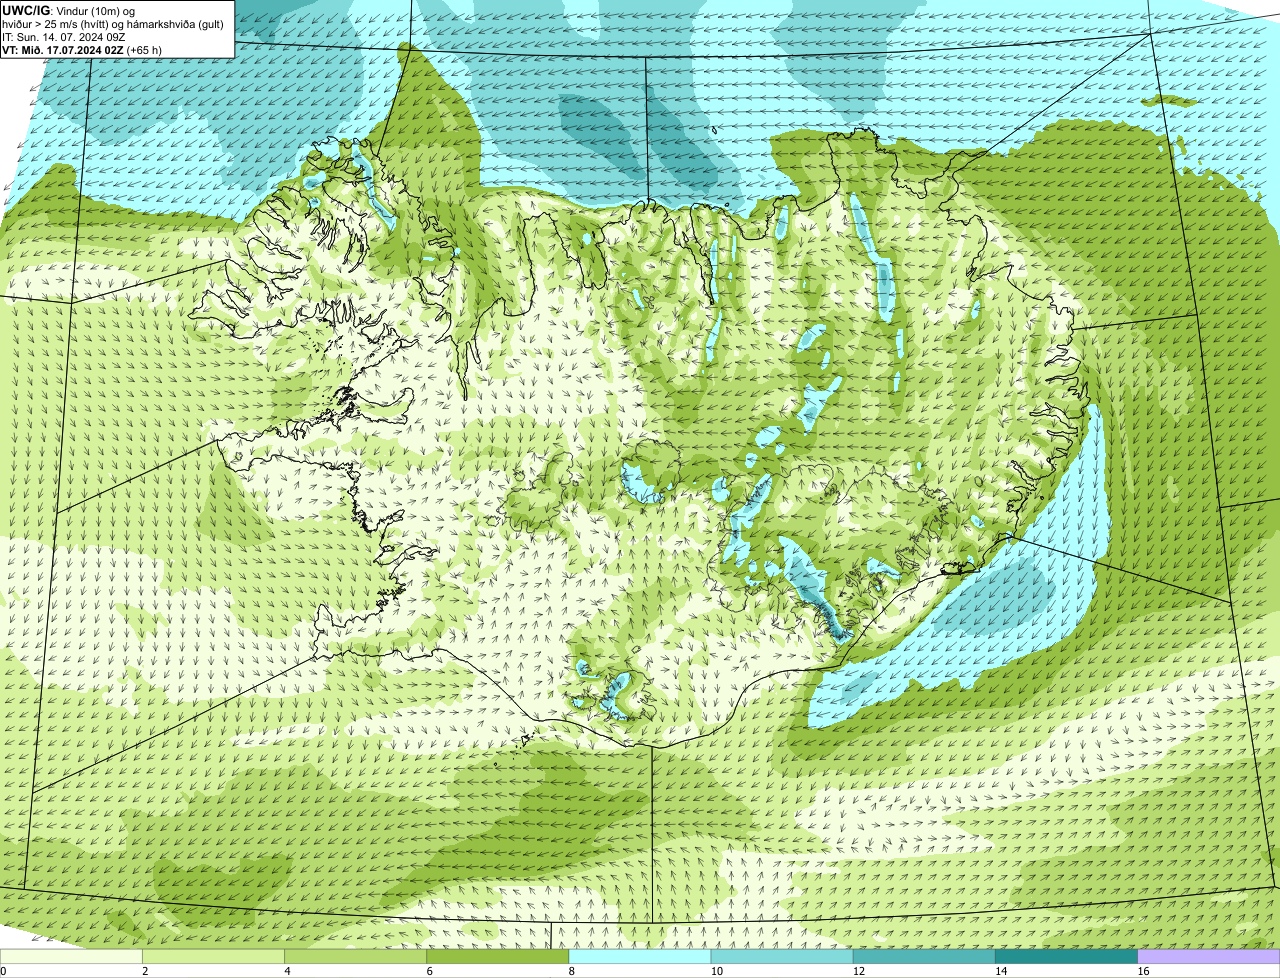Click the valid time "VT: Mið. 17.07.2024 02Z"
This screenshot has height=978, width=1280.
pos(63,49)
